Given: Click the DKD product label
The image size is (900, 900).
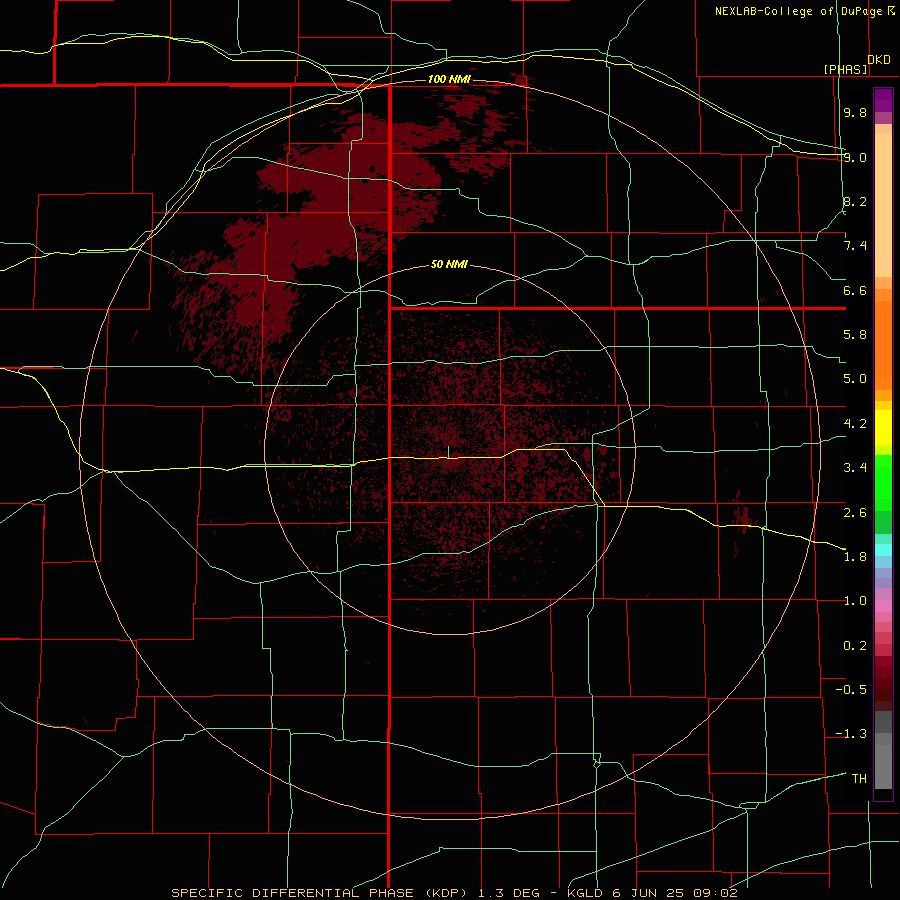Looking at the screenshot, I should tap(879, 60).
